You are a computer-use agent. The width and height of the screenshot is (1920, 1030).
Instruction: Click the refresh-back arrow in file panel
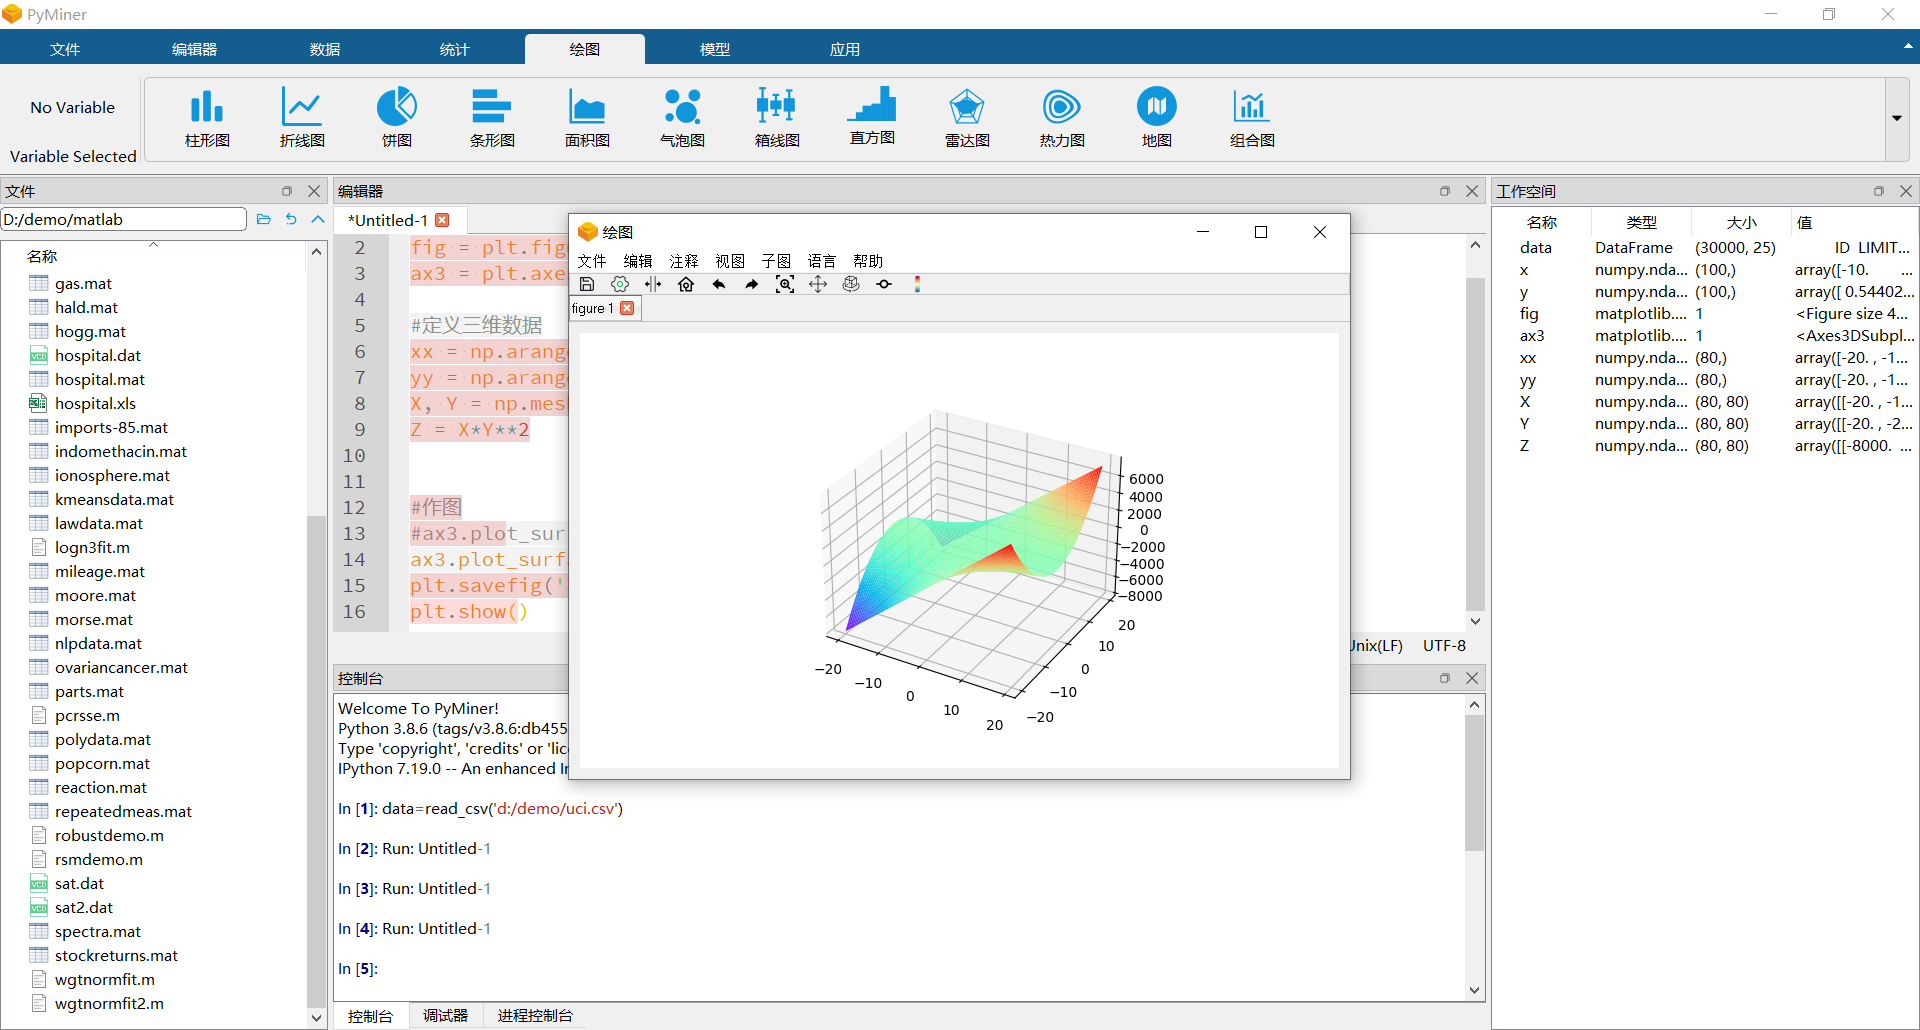coord(291,219)
